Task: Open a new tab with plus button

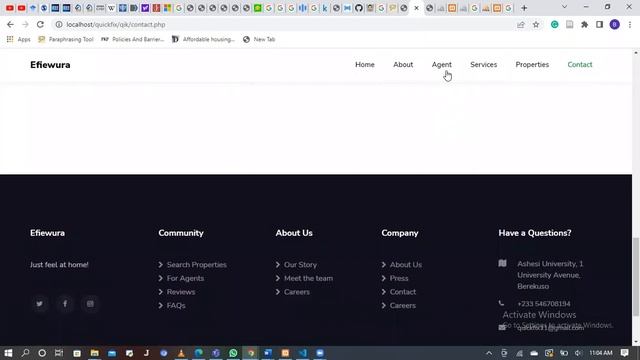Action: coord(524,8)
